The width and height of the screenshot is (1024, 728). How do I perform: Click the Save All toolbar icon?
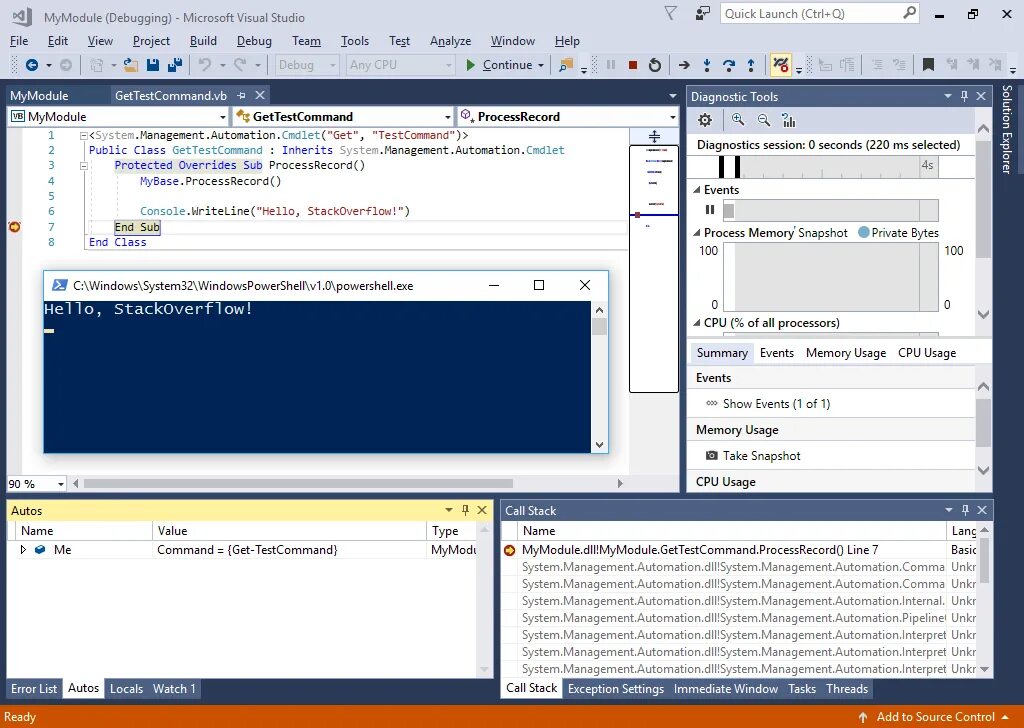pos(175,65)
